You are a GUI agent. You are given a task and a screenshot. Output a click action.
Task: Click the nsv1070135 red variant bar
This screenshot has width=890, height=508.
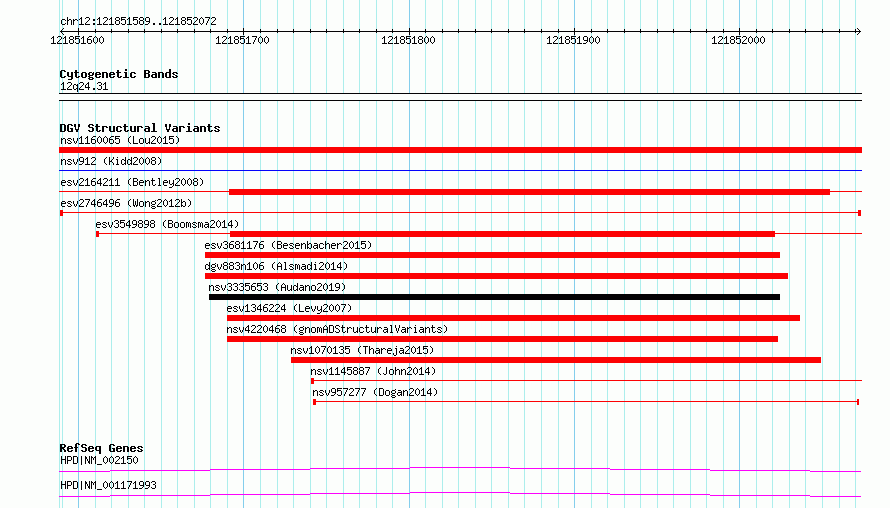(x=556, y=360)
